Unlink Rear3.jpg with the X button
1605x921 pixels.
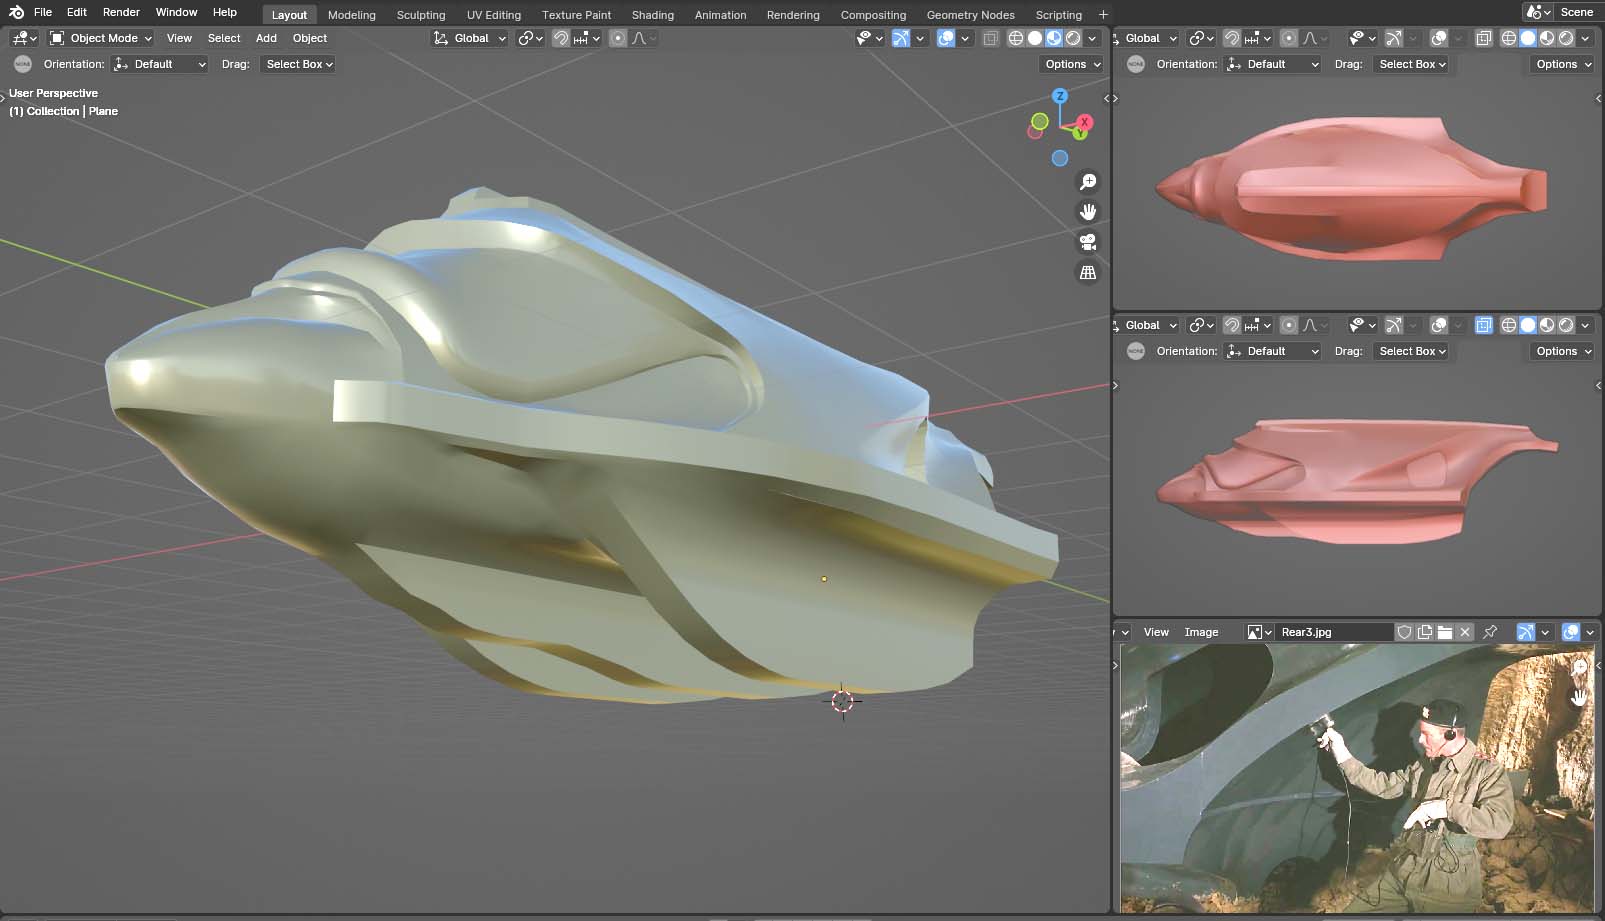pos(1465,632)
